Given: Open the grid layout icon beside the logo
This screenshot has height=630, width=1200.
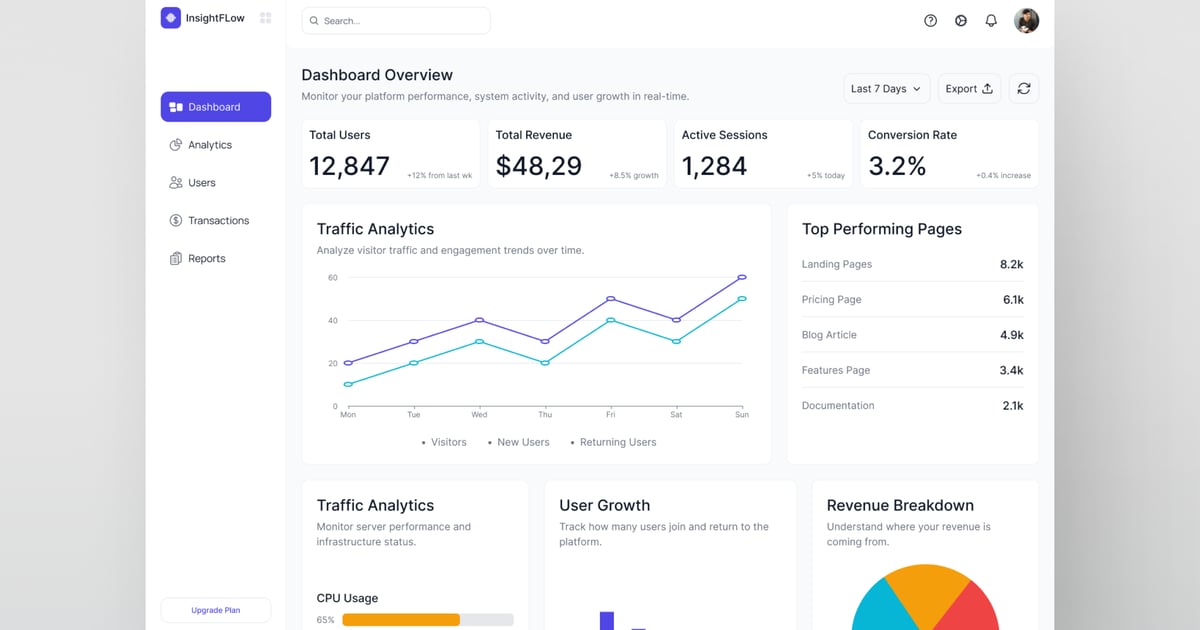Looking at the screenshot, I should click(x=265, y=18).
